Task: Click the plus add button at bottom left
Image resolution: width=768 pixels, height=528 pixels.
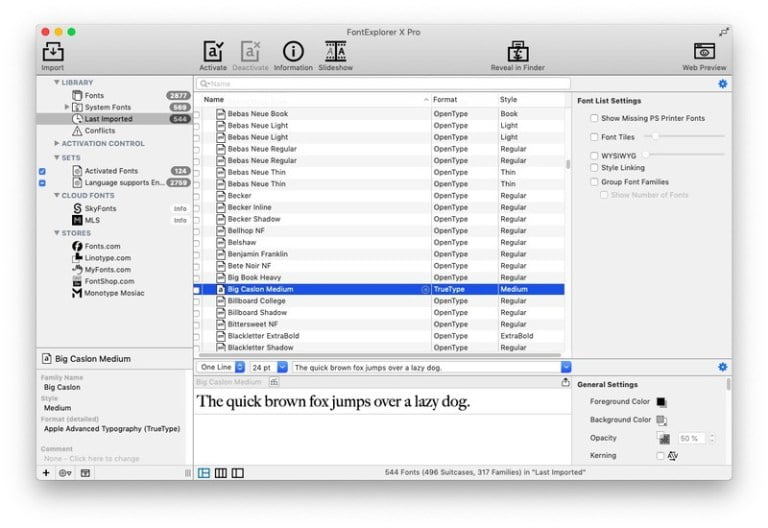Action: (46, 473)
